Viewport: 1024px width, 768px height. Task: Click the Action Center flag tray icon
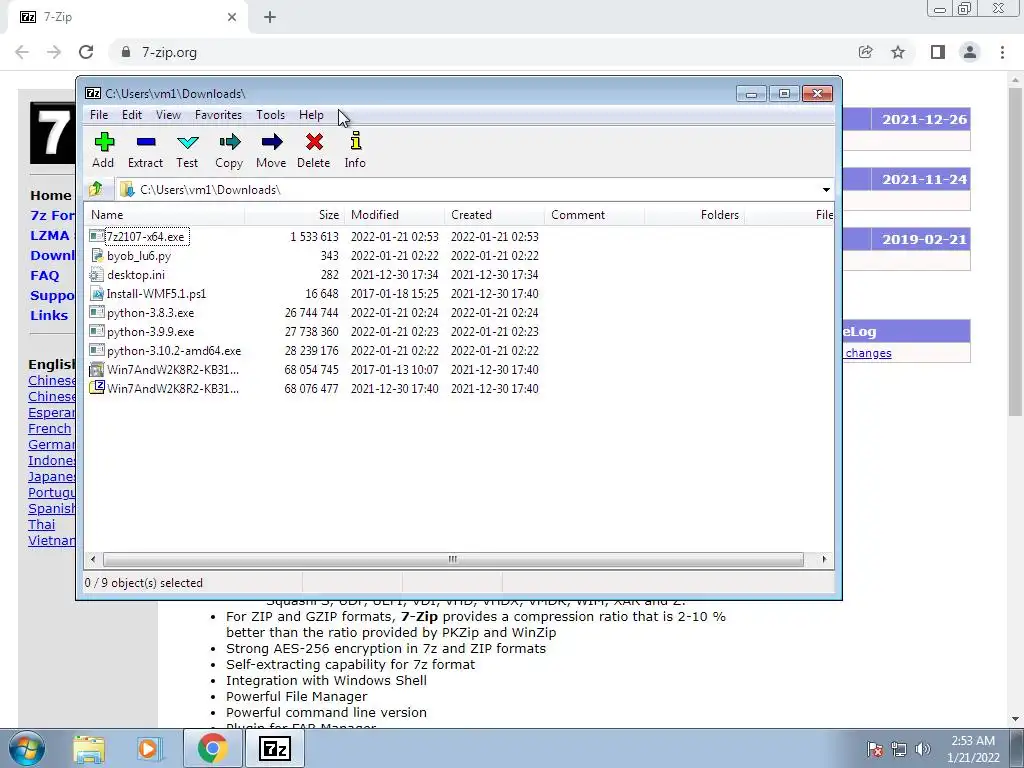pyautogui.click(x=874, y=749)
